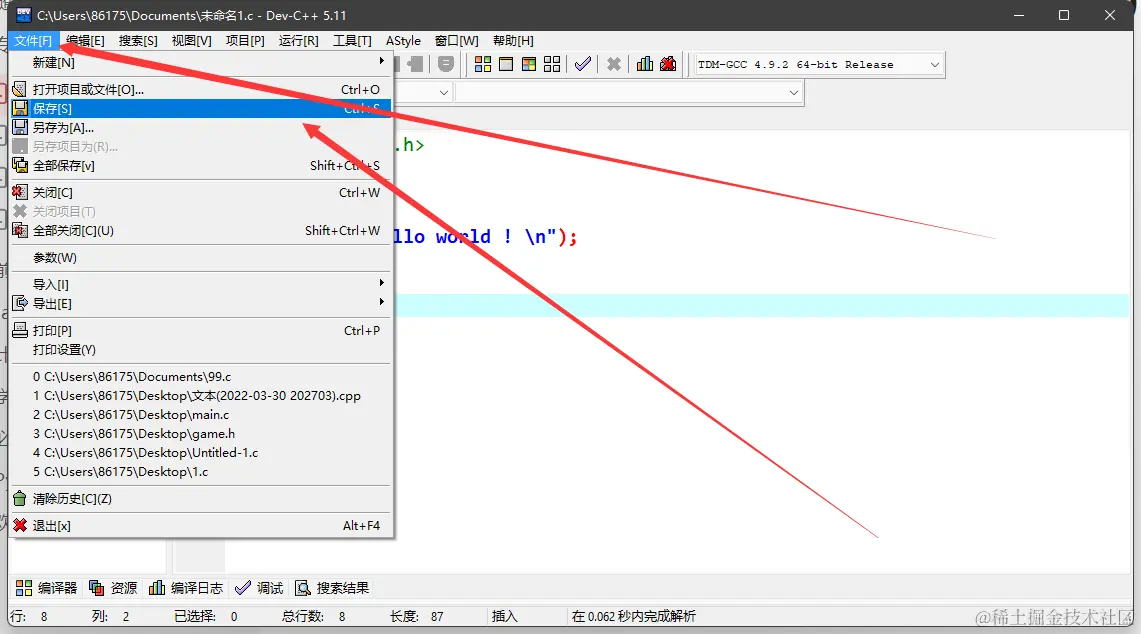1141x634 pixels.
Task: Open the 编辑[E] menu
Action: [85, 41]
